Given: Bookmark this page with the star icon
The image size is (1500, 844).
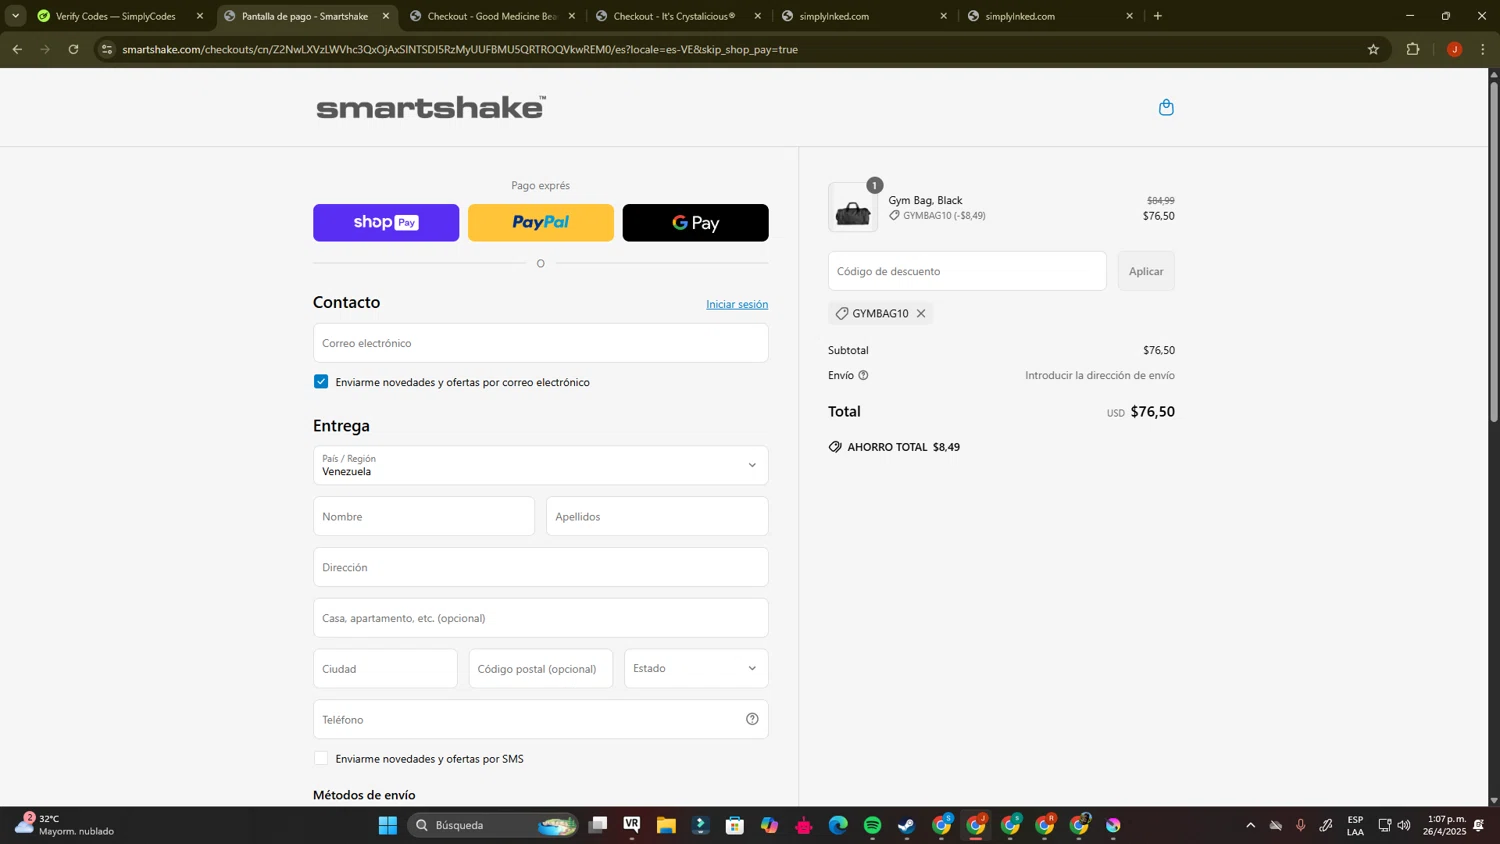Looking at the screenshot, I should coord(1373,49).
